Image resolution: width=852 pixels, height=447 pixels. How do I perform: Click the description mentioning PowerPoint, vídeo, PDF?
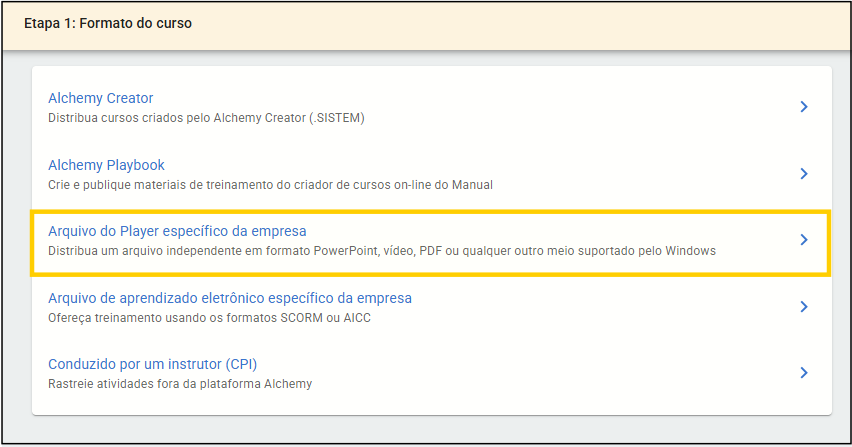[382, 251]
